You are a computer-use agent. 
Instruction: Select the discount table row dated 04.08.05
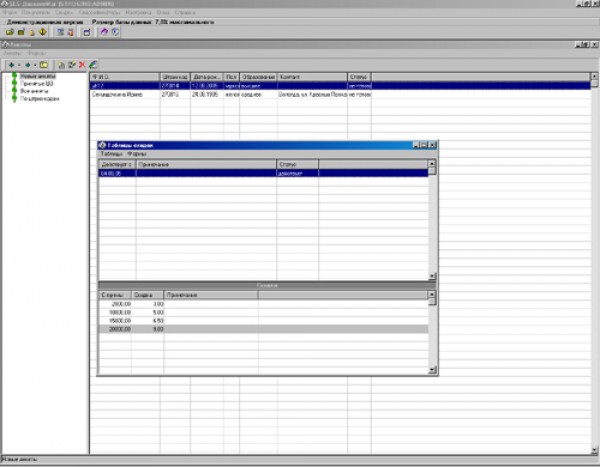263,173
